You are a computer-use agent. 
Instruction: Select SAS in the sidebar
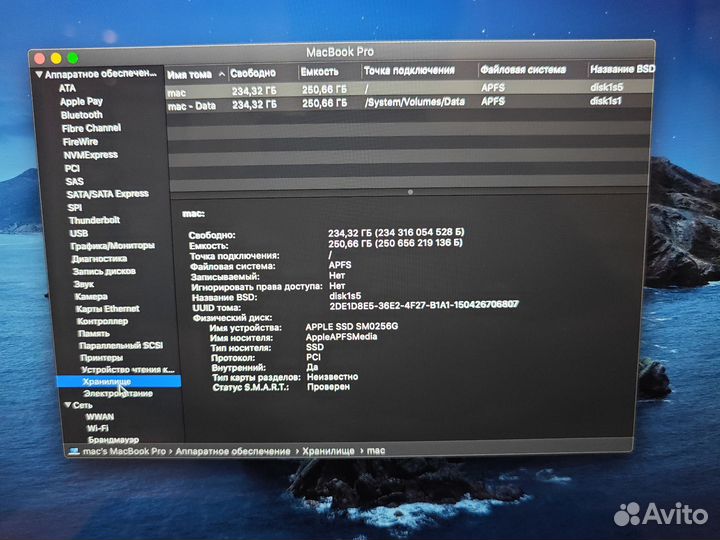pyautogui.click(x=74, y=181)
